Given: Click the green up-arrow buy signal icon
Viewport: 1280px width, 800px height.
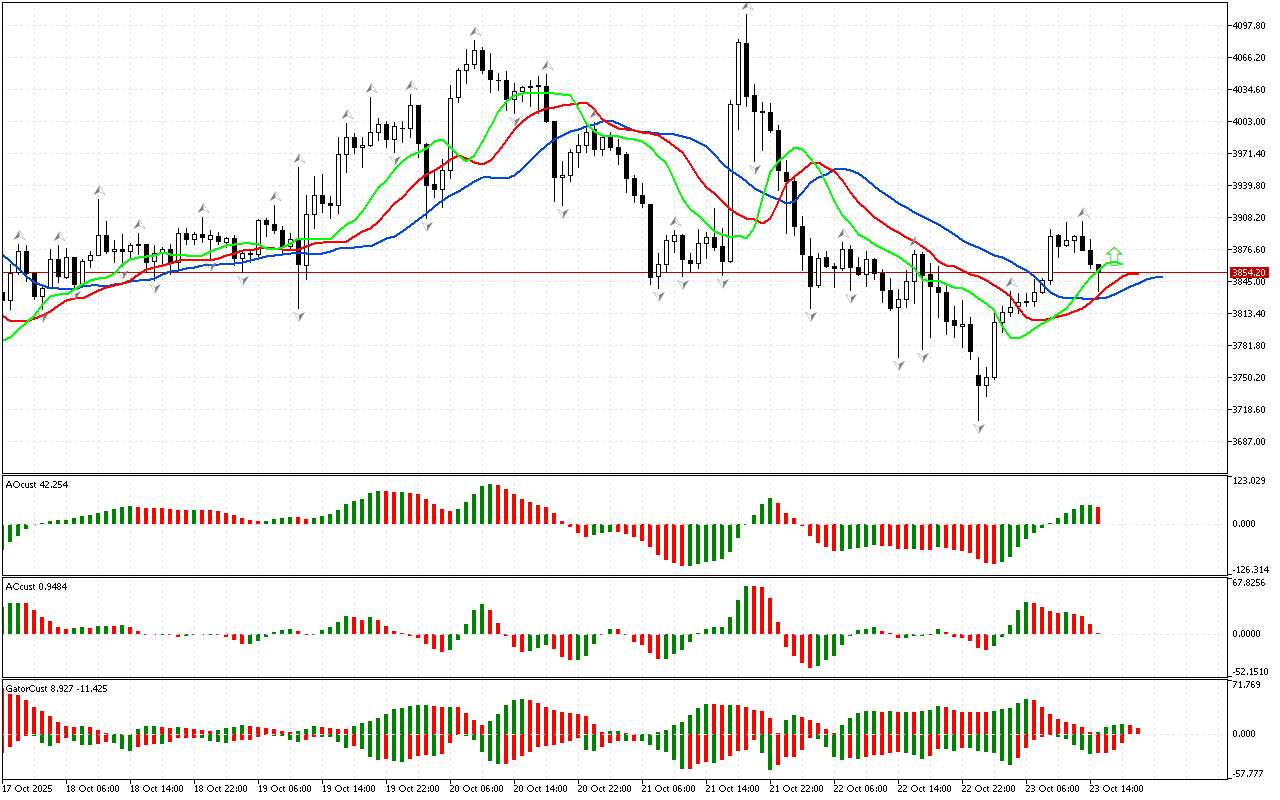Looking at the screenshot, I should pyautogui.click(x=1114, y=256).
